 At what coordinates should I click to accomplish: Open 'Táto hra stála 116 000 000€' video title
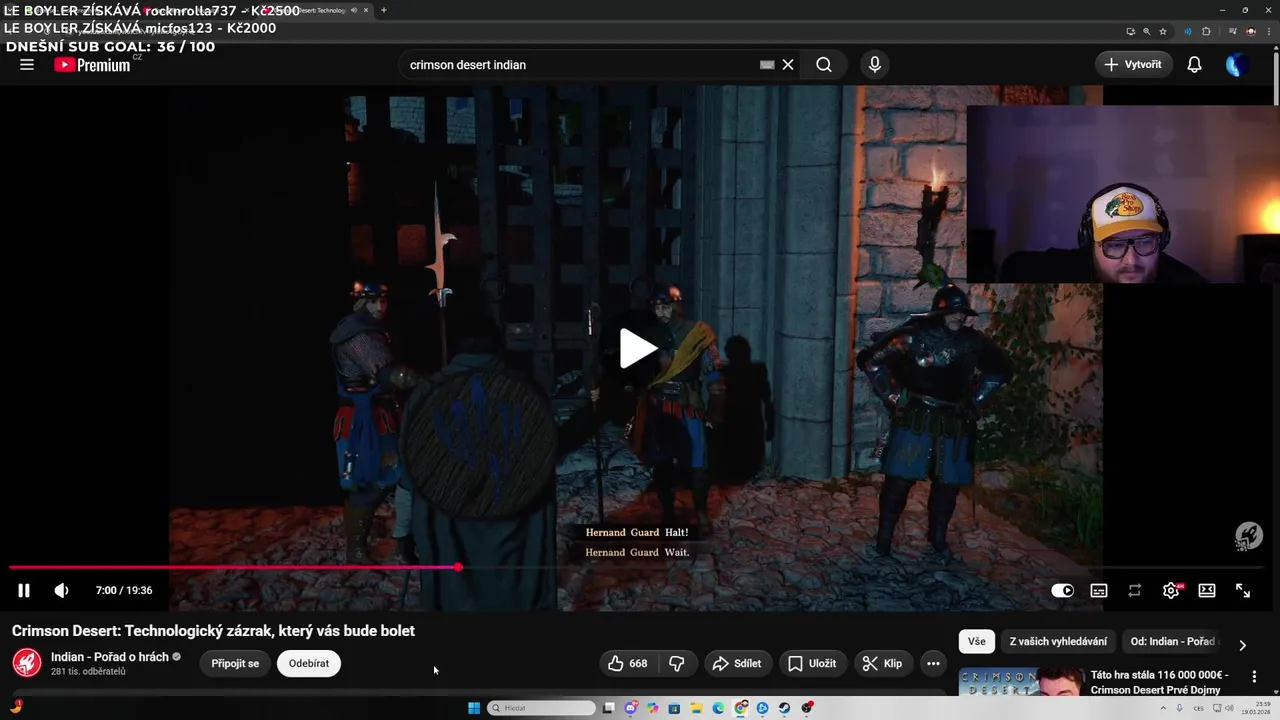pyautogui.click(x=1160, y=682)
